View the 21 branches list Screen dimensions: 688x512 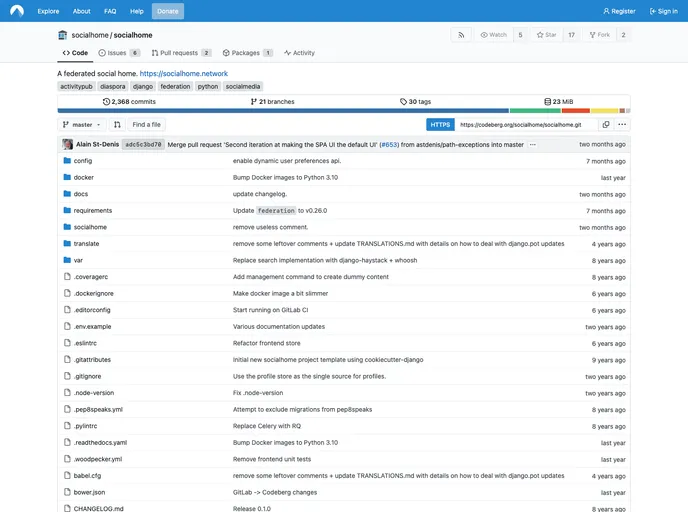pos(272,102)
